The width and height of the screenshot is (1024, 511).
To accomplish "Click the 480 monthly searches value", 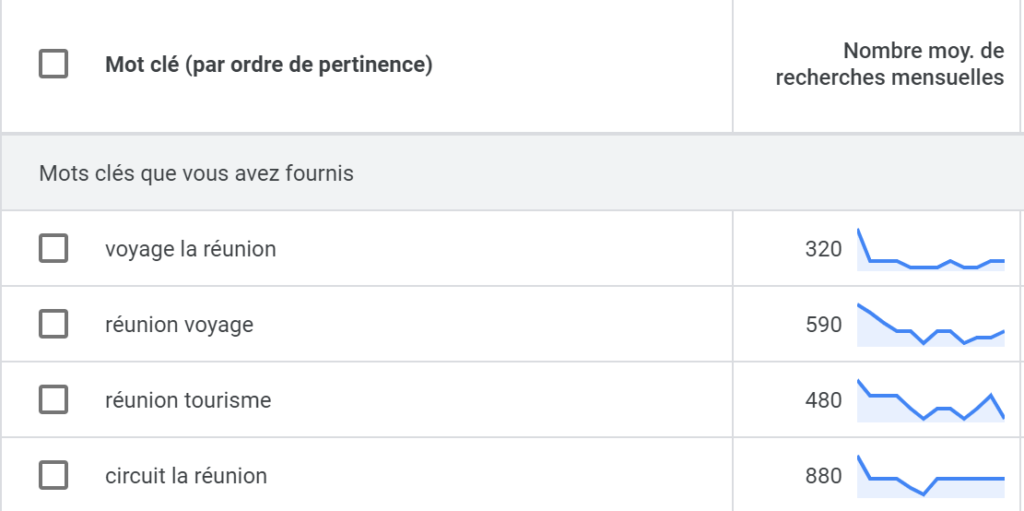I will (824, 400).
